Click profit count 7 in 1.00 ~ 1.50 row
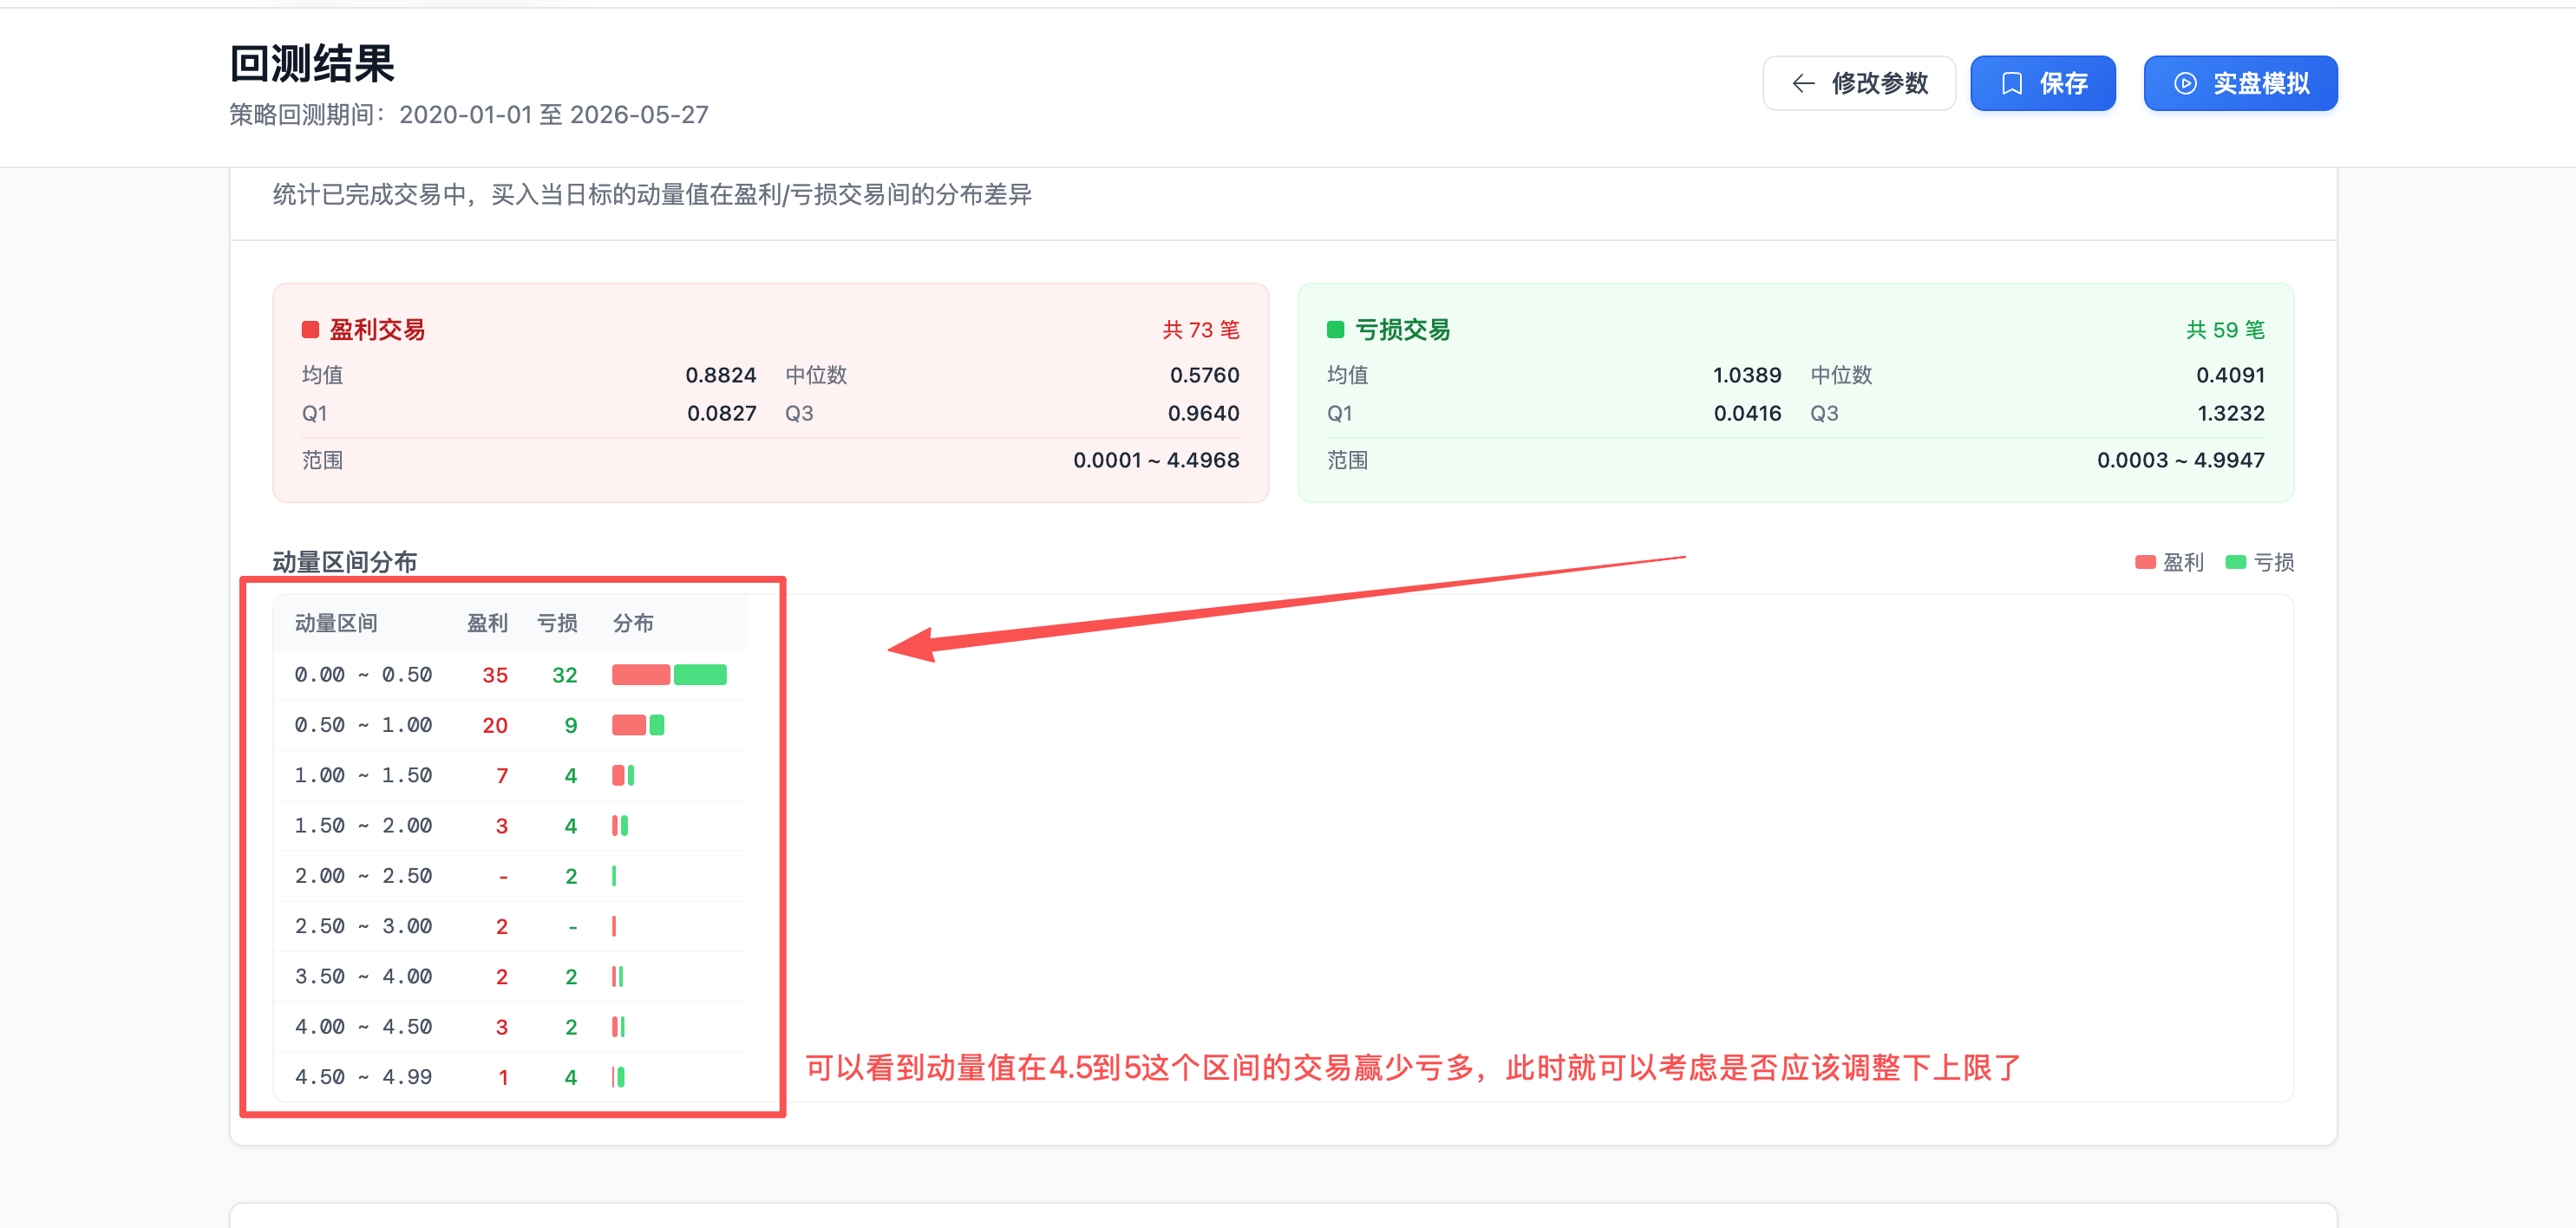The image size is (2576, 1228). pos(502,775)
